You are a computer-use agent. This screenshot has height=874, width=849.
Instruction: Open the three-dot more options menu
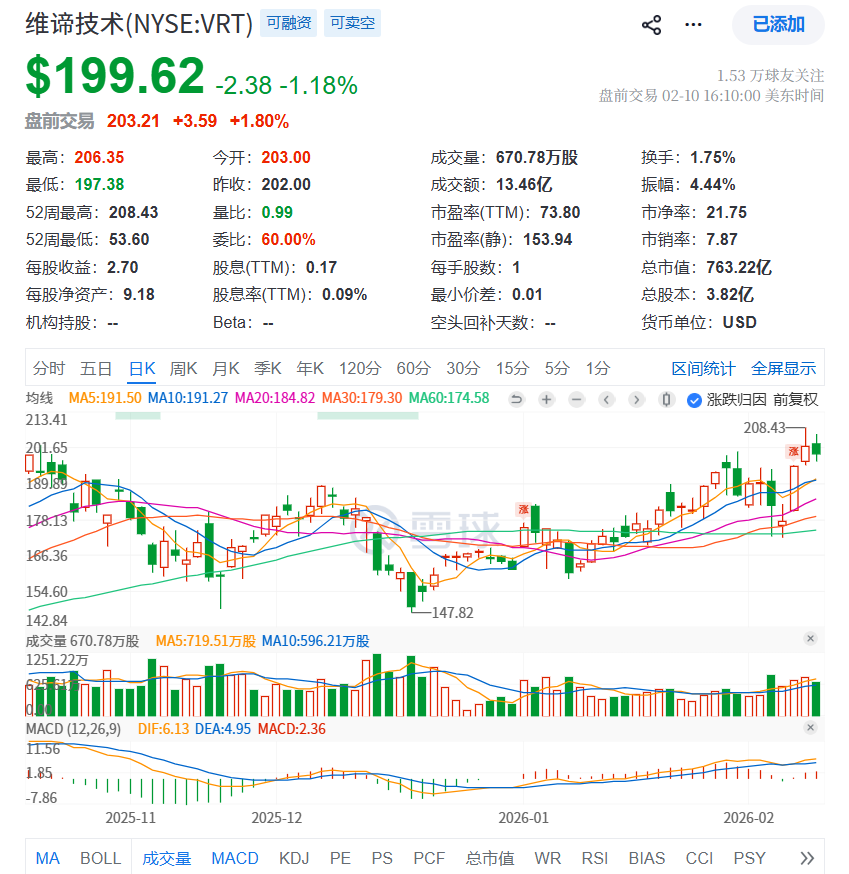click(693, 25)
